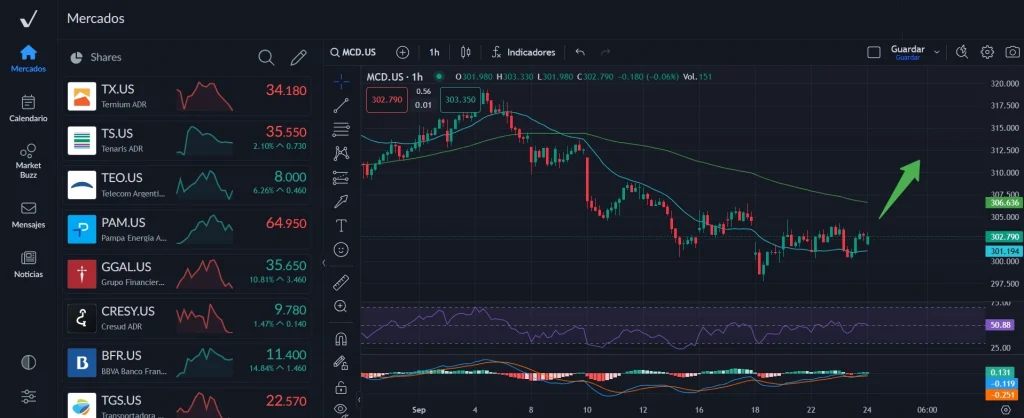Click the 302.790 sell price button
The height and width of the screenshot is (418, 1024).
(x=386, y=100)
